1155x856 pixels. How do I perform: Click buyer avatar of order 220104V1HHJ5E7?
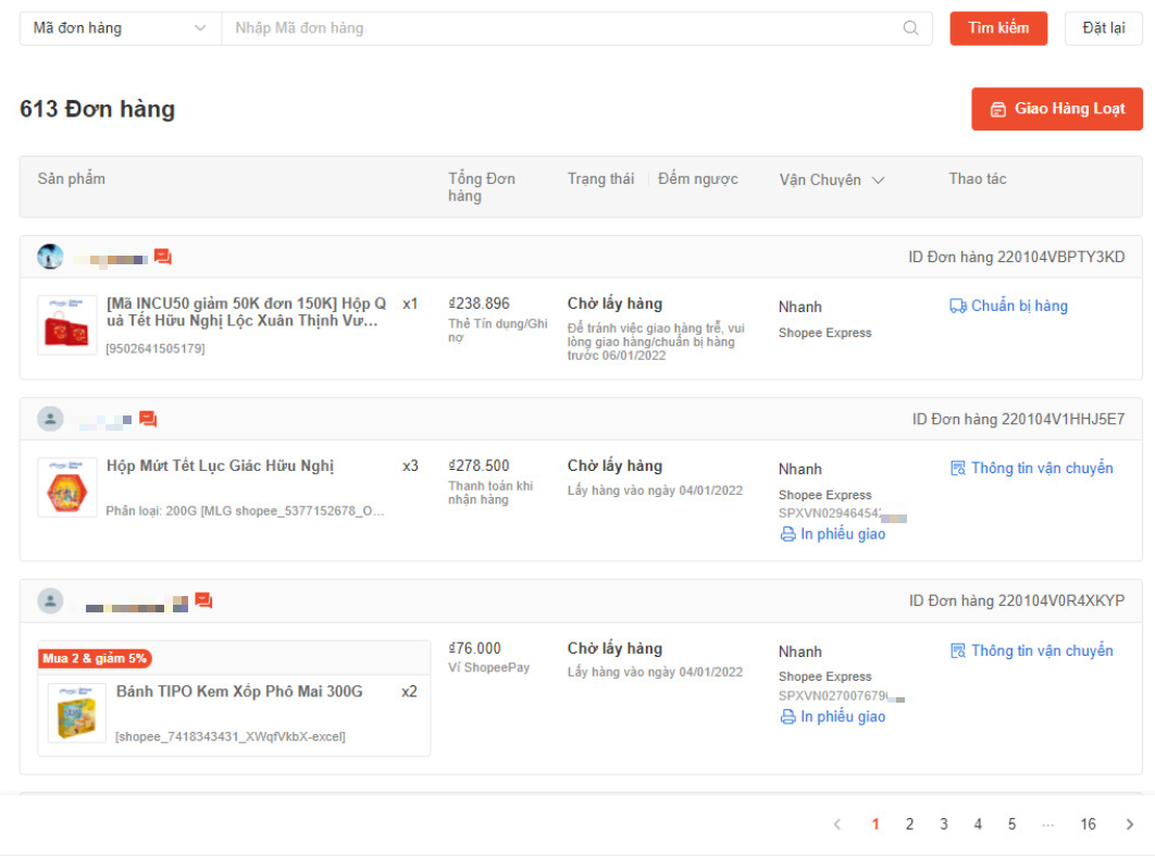click(50, 418)
